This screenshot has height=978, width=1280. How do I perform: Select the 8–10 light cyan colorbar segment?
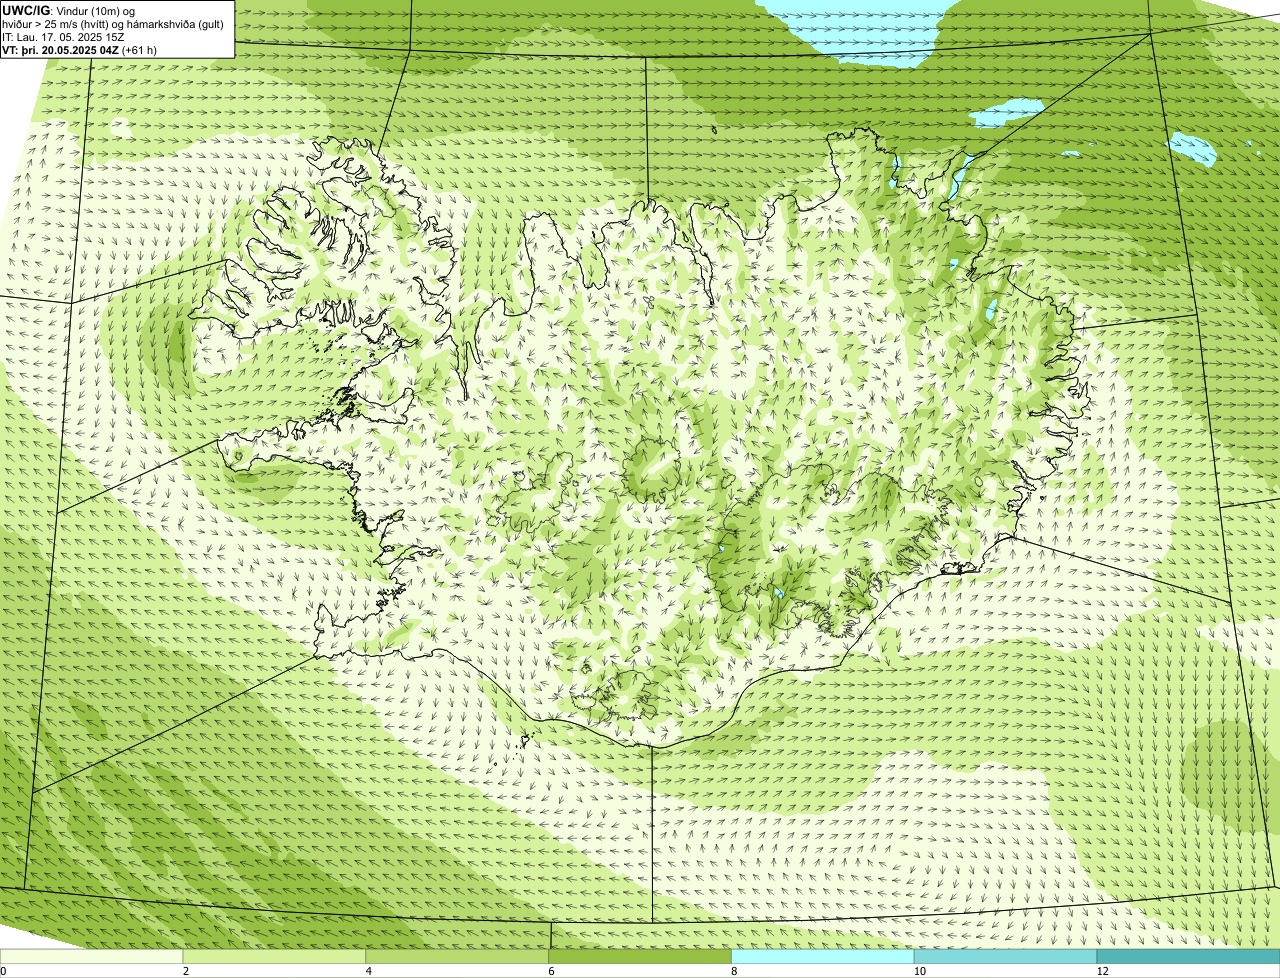click(x=824, y=956)
